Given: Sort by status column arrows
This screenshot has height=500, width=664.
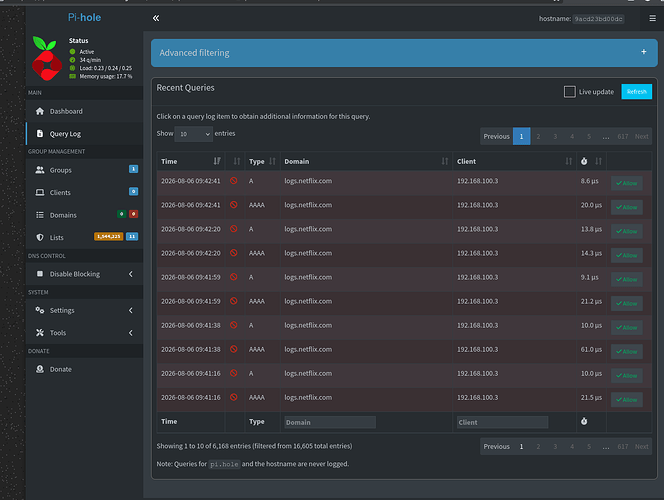Looking at the screenshot, I should [x=237, y=161].
